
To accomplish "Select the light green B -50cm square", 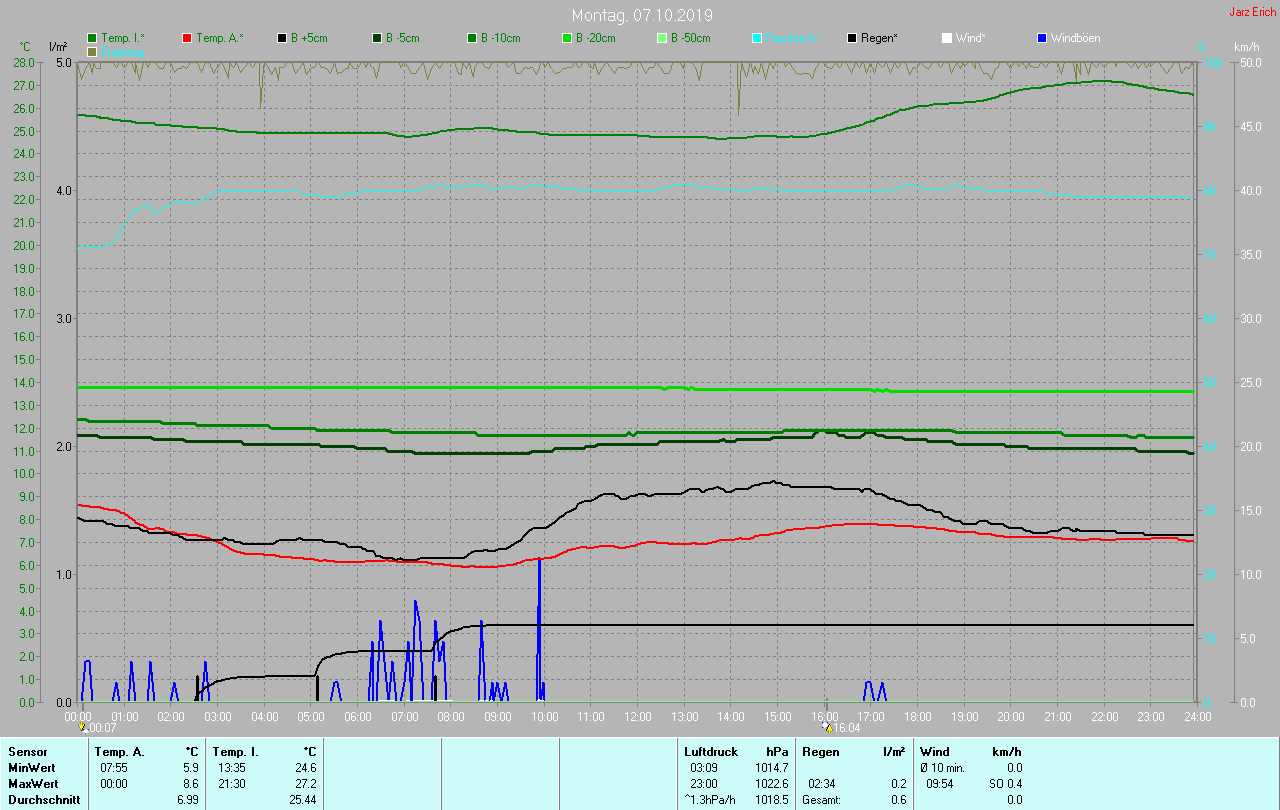I will 661,38.
